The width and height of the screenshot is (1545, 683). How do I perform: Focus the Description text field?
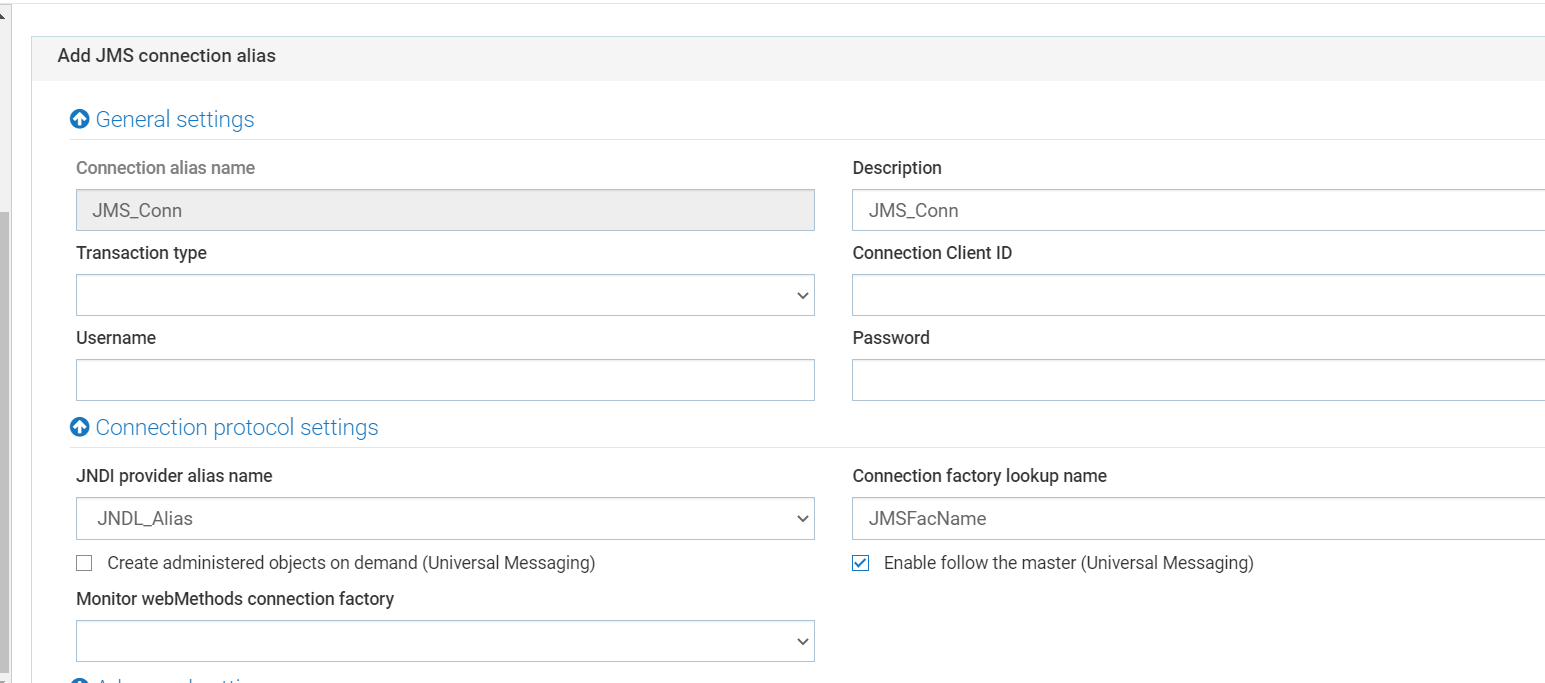[1197, 210]
